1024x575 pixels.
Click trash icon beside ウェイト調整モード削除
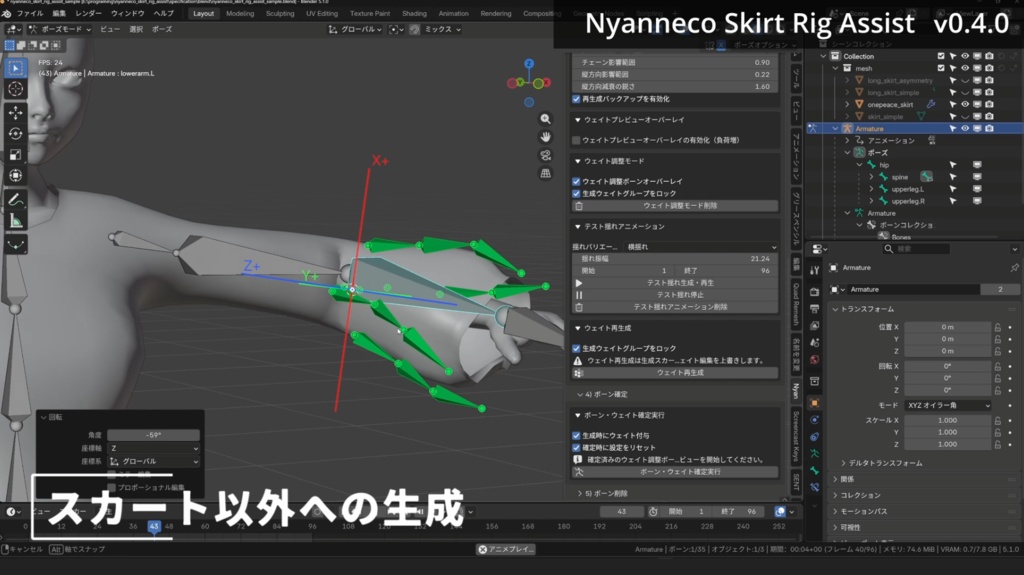tap(579, 206)
